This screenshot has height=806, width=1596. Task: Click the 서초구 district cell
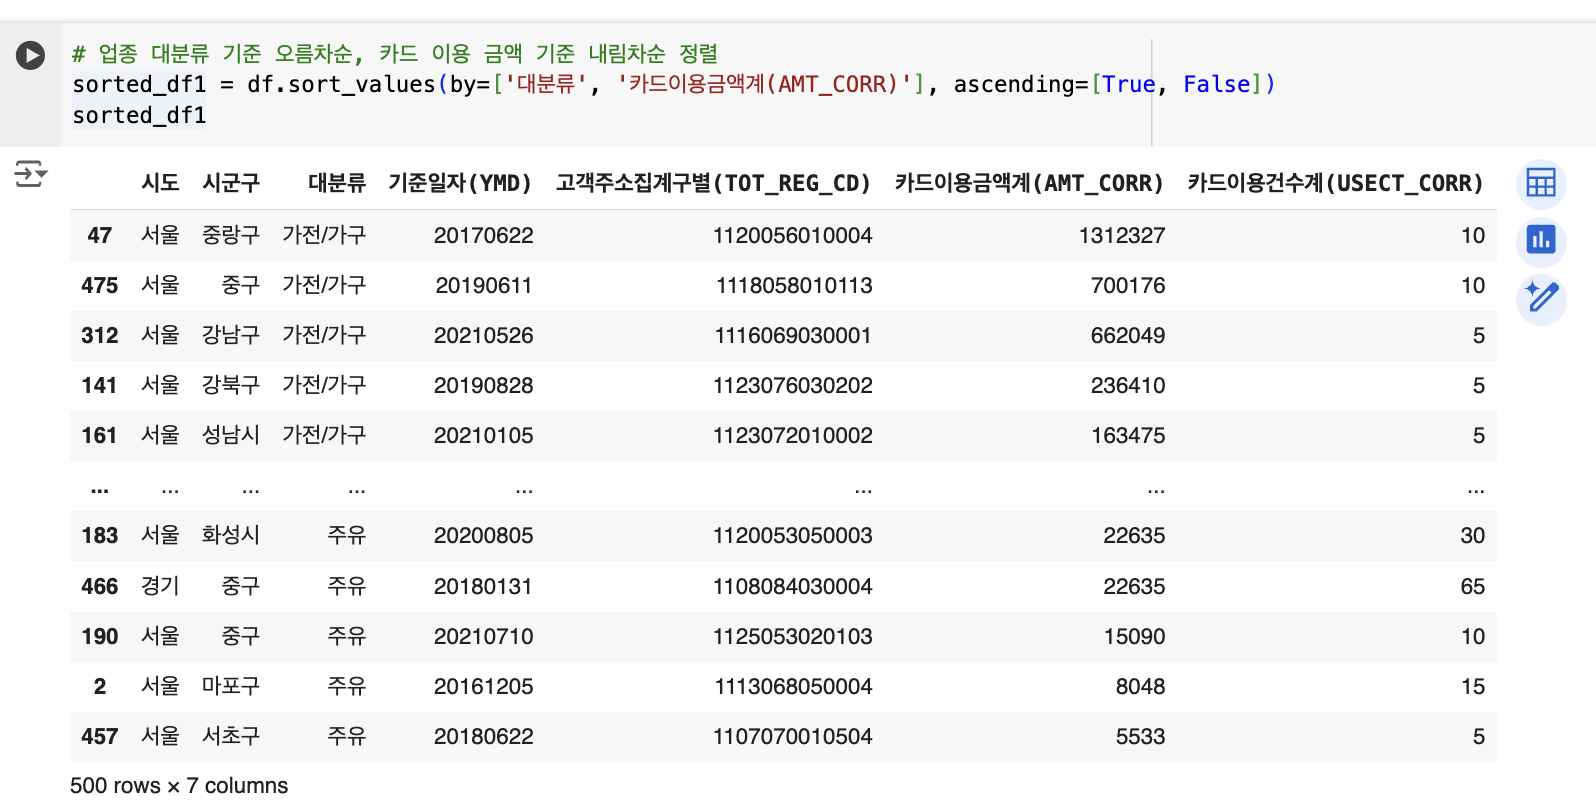(231, 737)
